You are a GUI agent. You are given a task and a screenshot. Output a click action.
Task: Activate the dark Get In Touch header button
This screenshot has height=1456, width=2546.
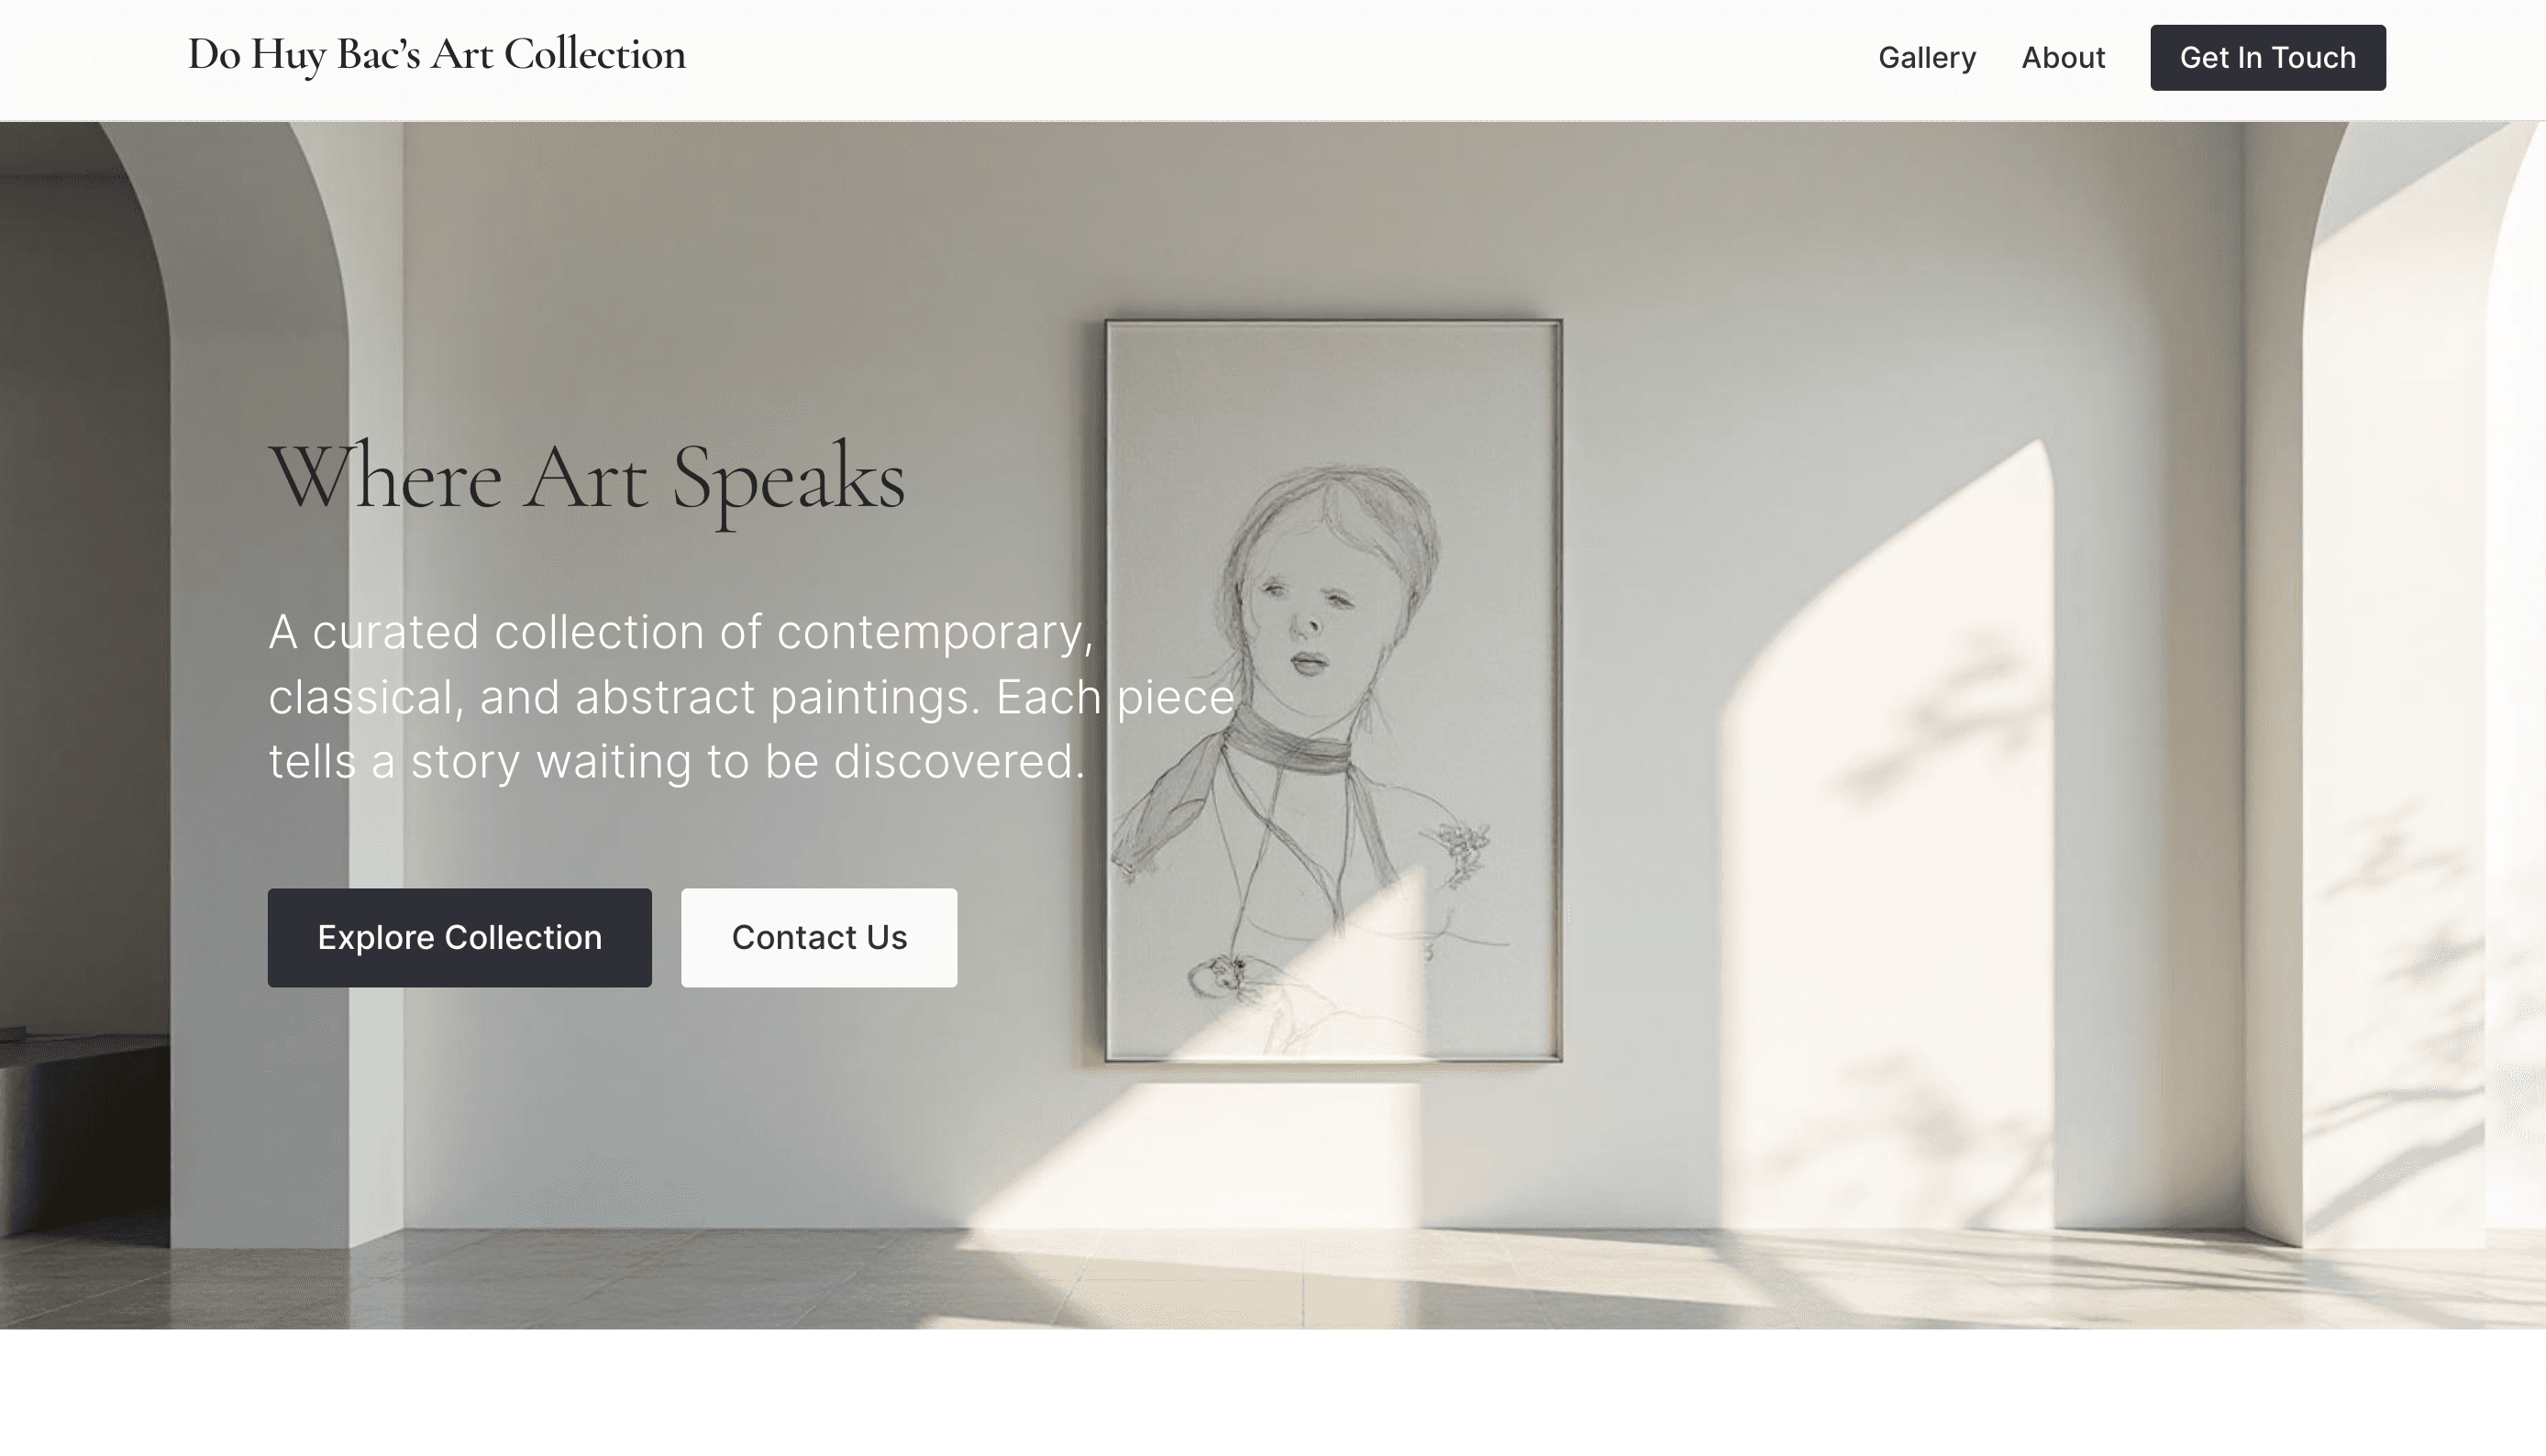tap(2267, 57)
